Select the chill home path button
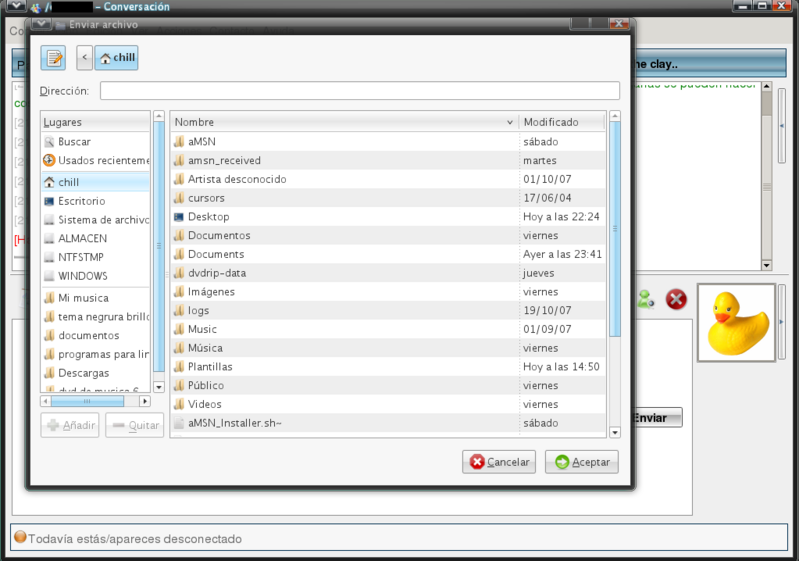This screenshot has height=561, width=799. tap(117, 58)
